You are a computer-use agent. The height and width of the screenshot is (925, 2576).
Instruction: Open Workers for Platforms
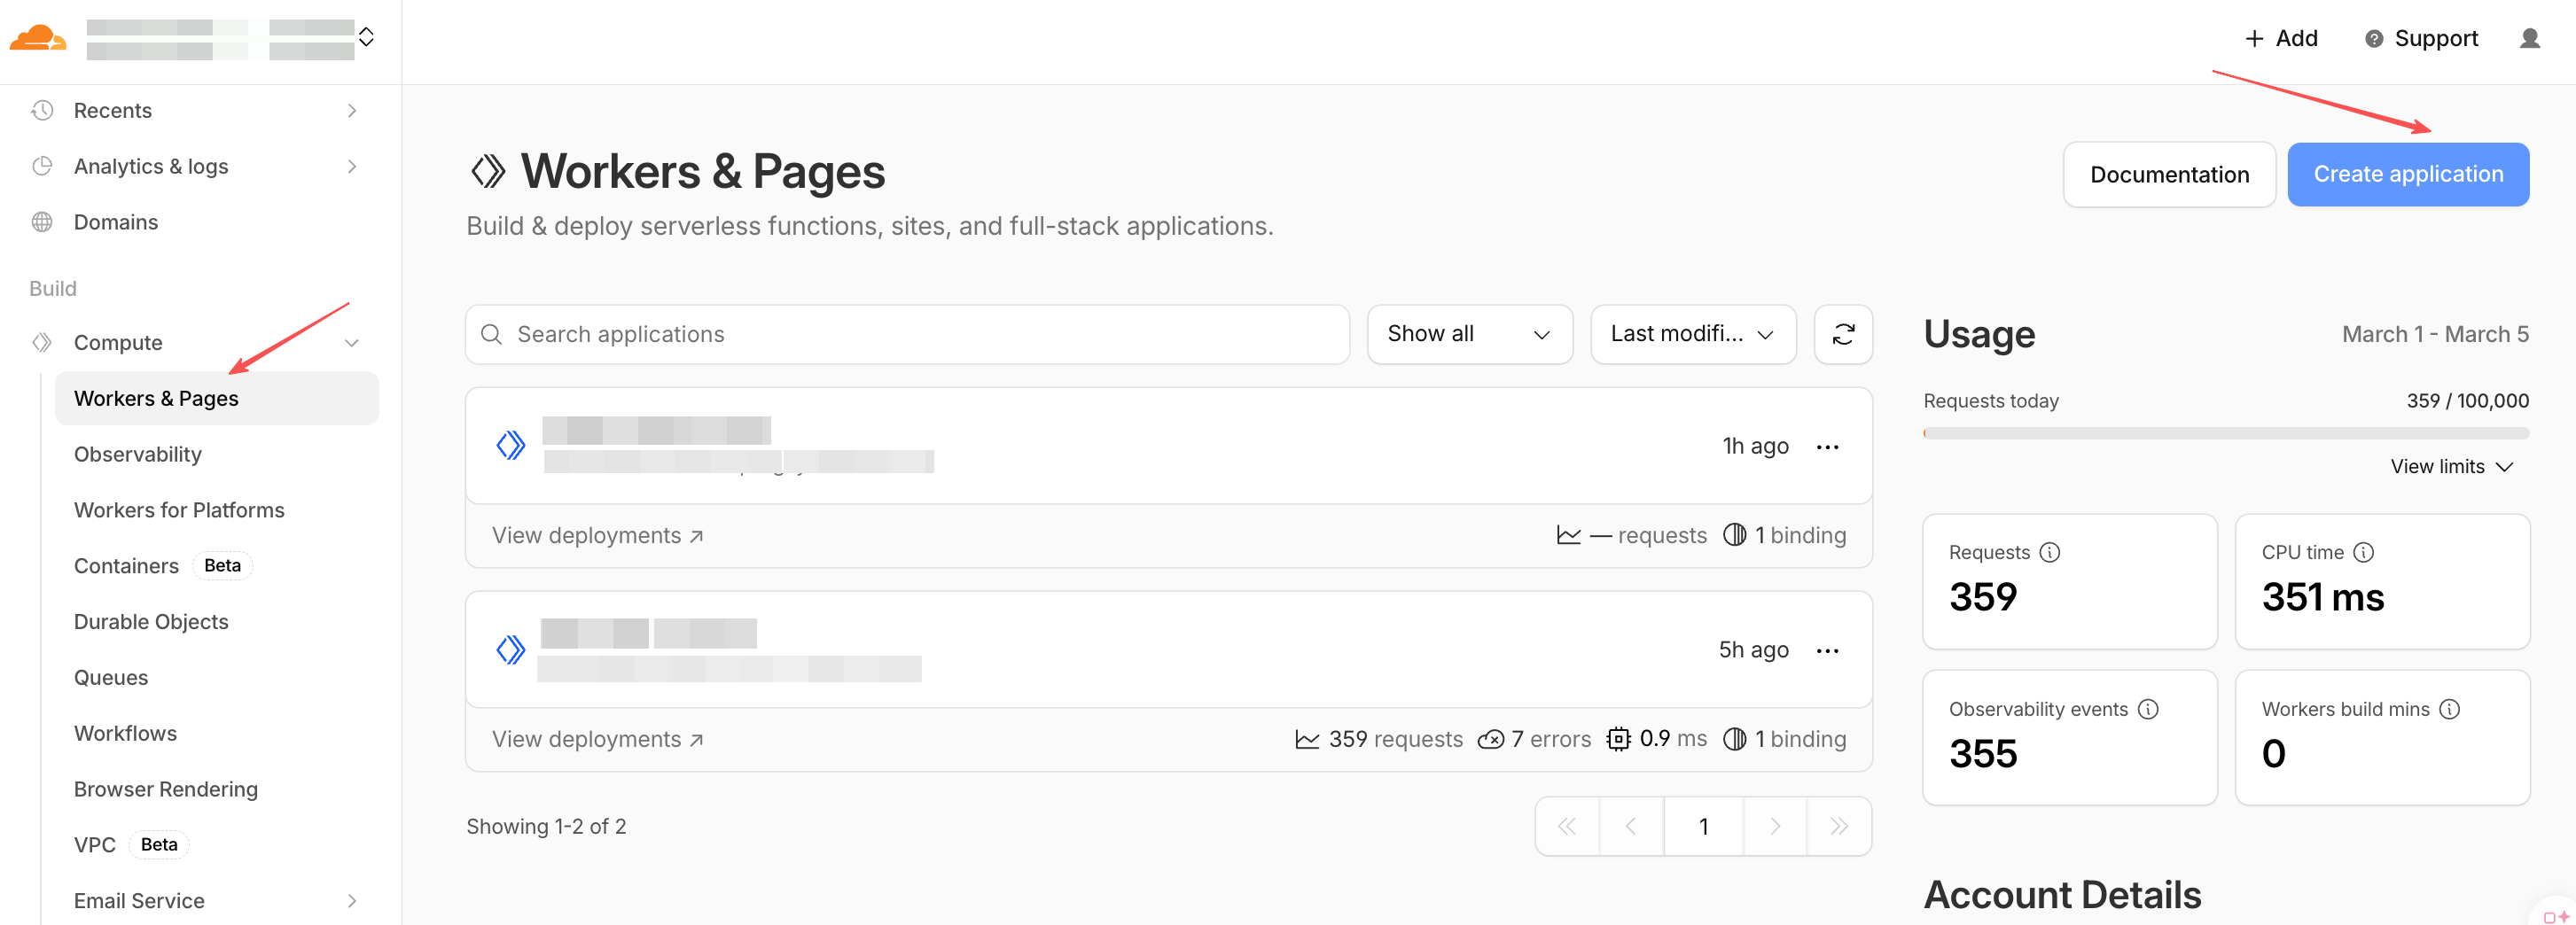coord(179,510)
